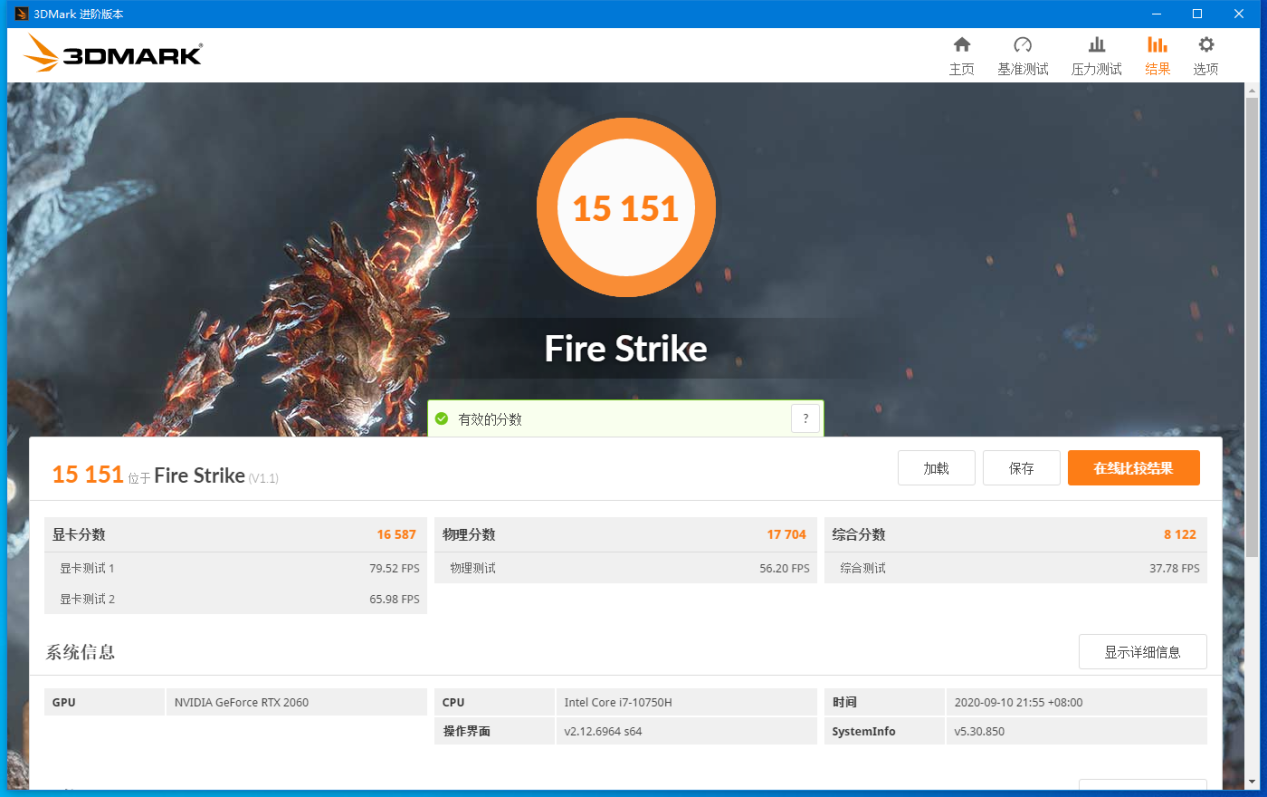Click the SystemInfo label cell

point(884,731)
